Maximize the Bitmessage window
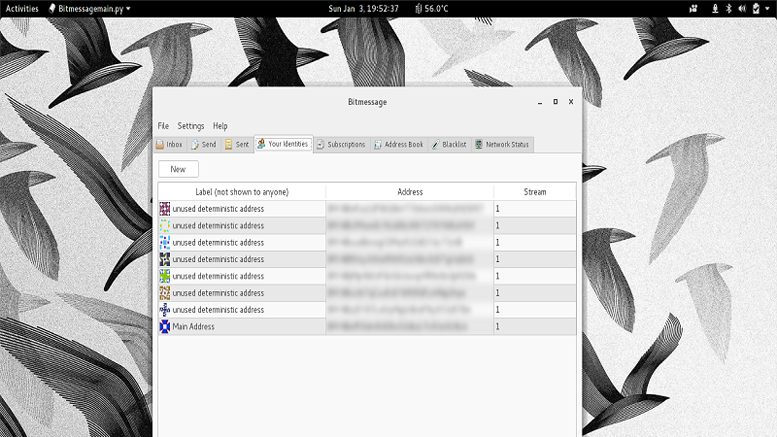 click(555, 102)
